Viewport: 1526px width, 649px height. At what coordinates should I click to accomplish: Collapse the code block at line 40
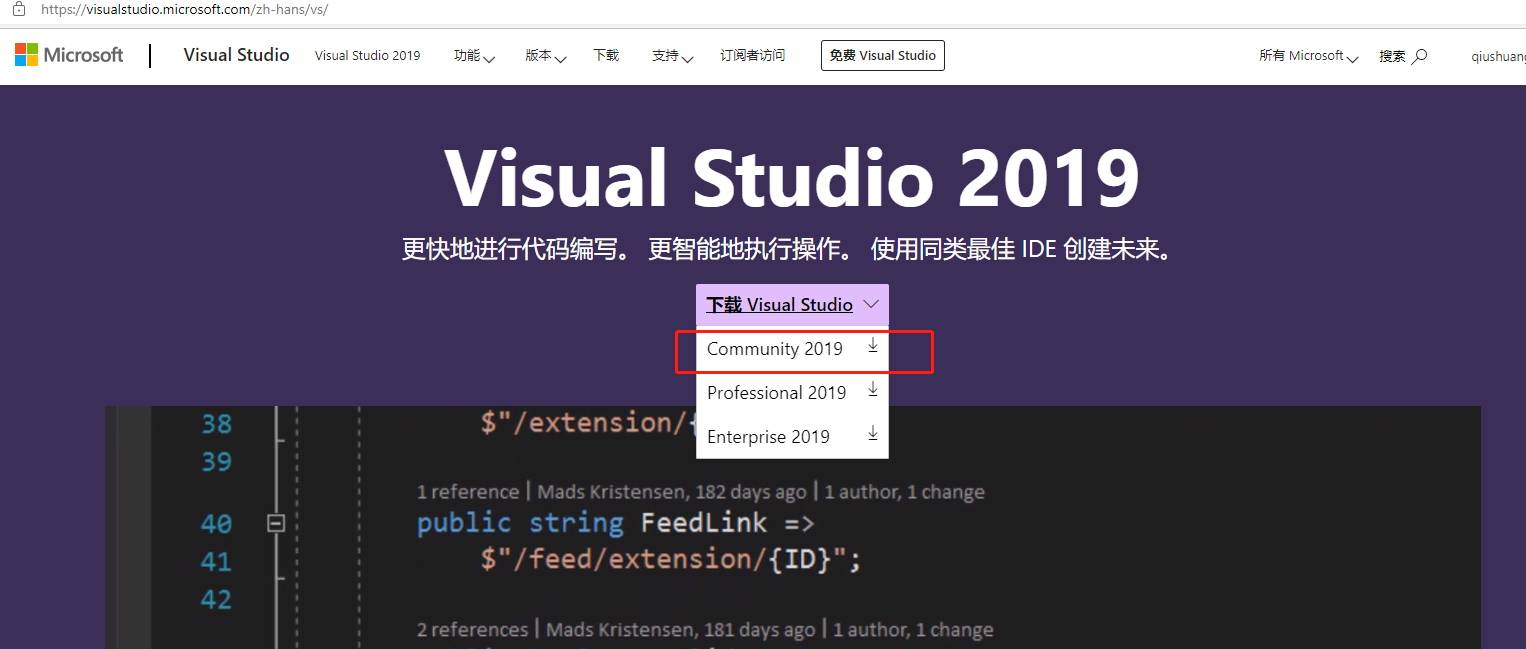click(x=277, y=522)
